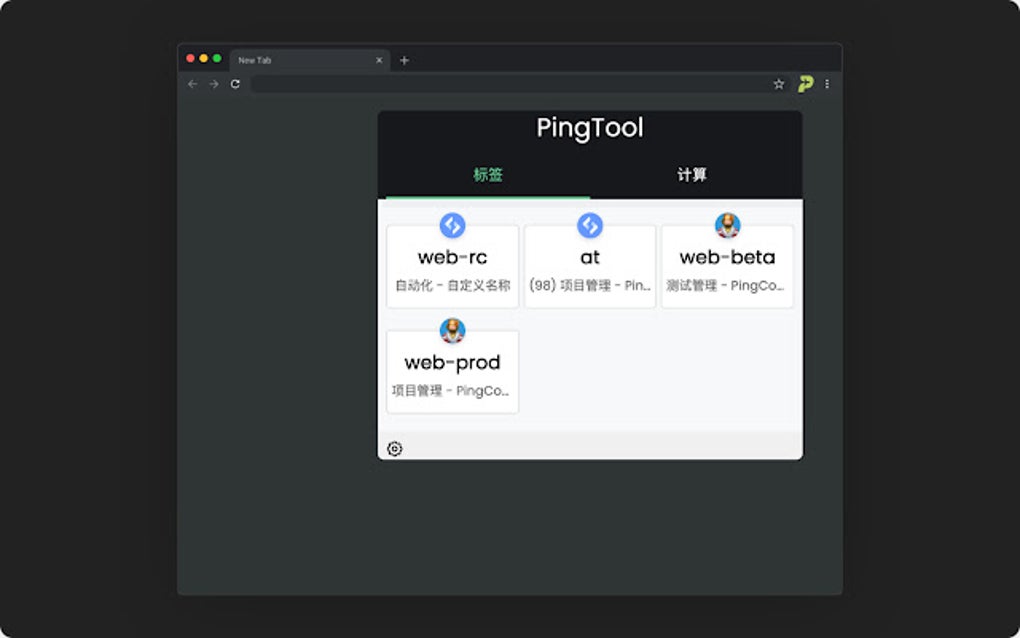This screenshot has height=638, width=1020.
Task: Click web-prod's 项目管理 - PingCo... text
Action: tap(450, 391)
